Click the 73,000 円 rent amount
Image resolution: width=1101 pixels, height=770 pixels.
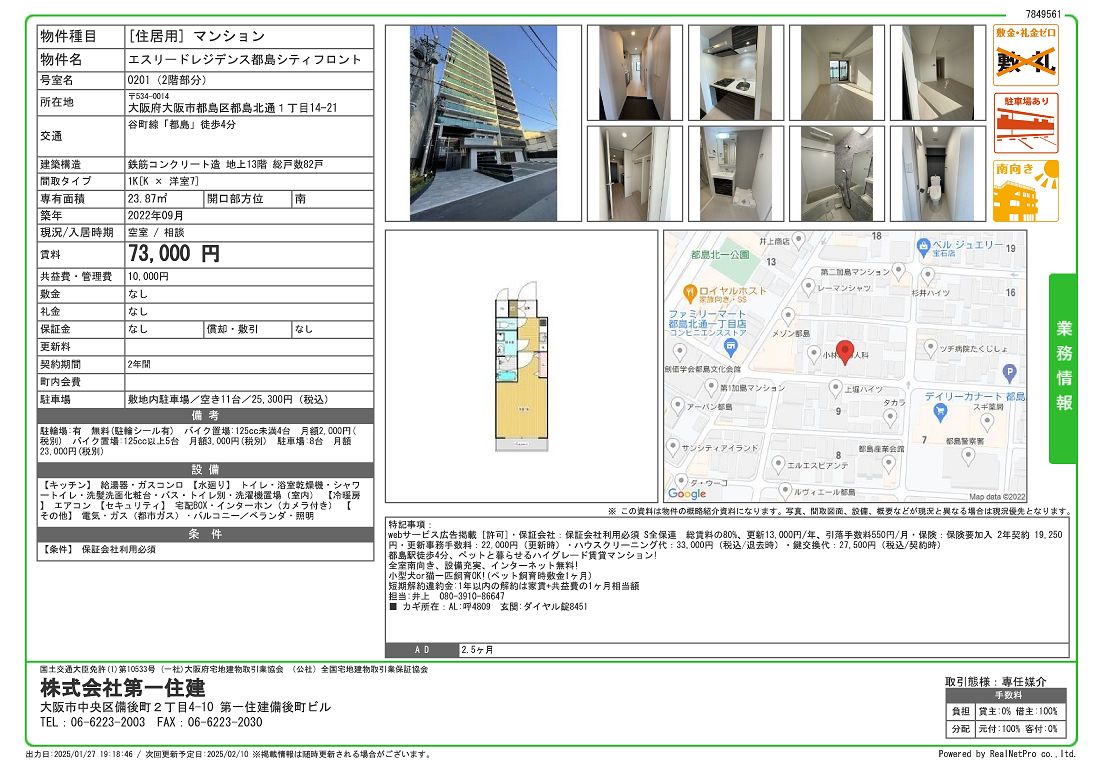click(x=173, y=253)
